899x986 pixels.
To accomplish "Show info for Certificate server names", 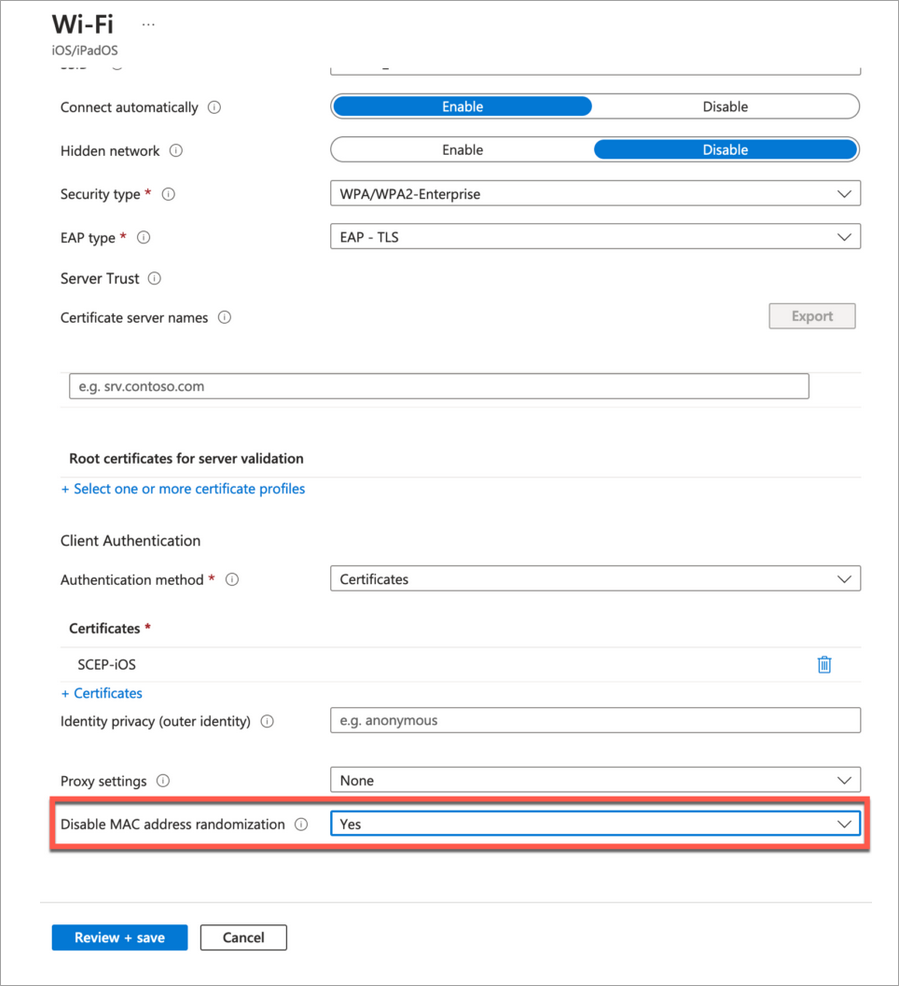I will [225, 318].
